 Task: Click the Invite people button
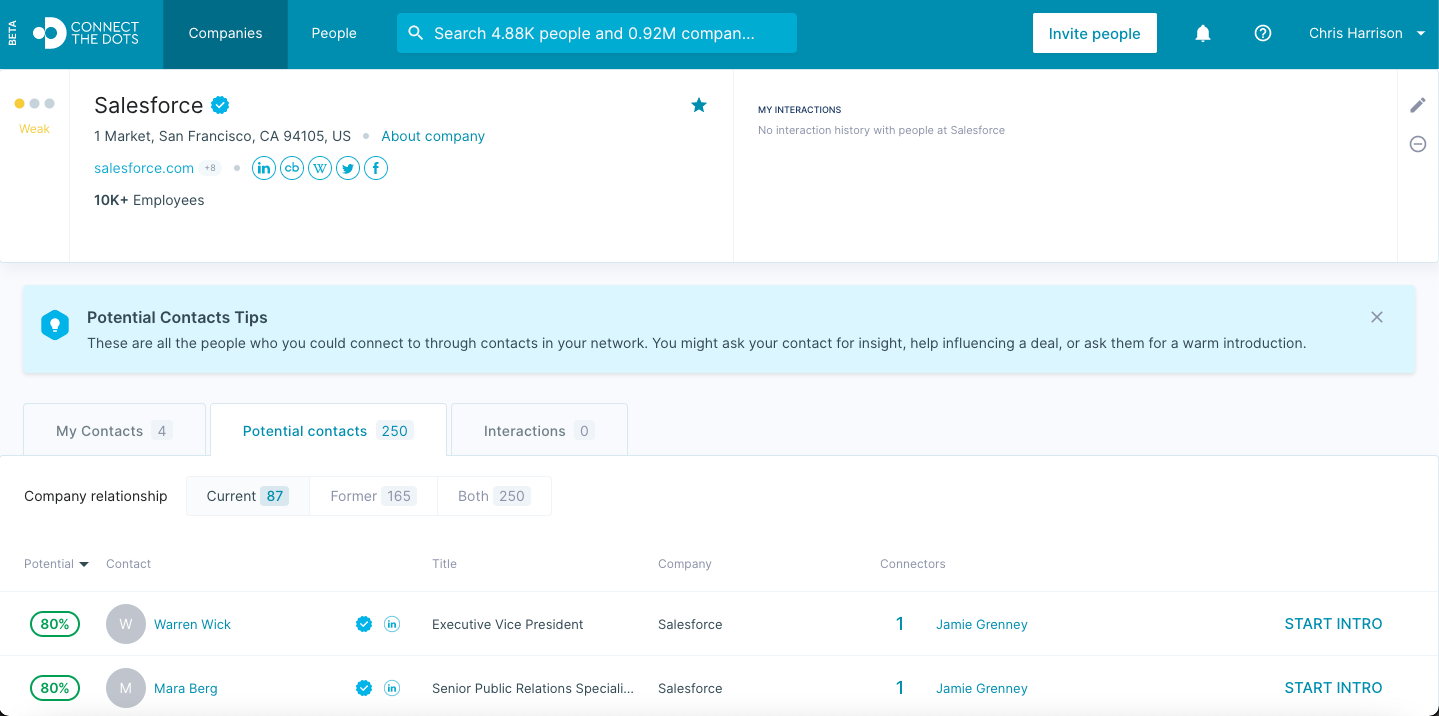pyautogui.click(x=1094, y=33)
